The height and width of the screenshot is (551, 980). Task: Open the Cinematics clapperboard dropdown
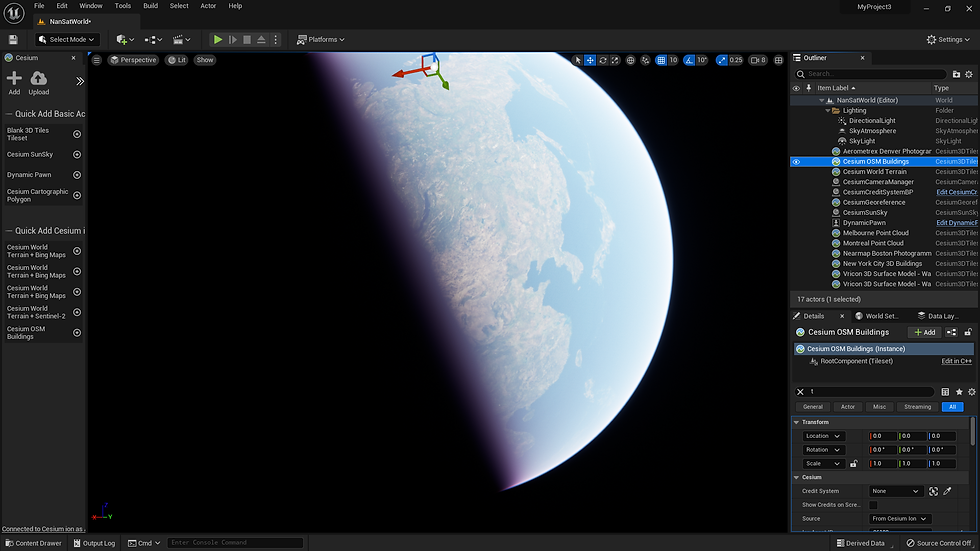[x=181, y=39]
